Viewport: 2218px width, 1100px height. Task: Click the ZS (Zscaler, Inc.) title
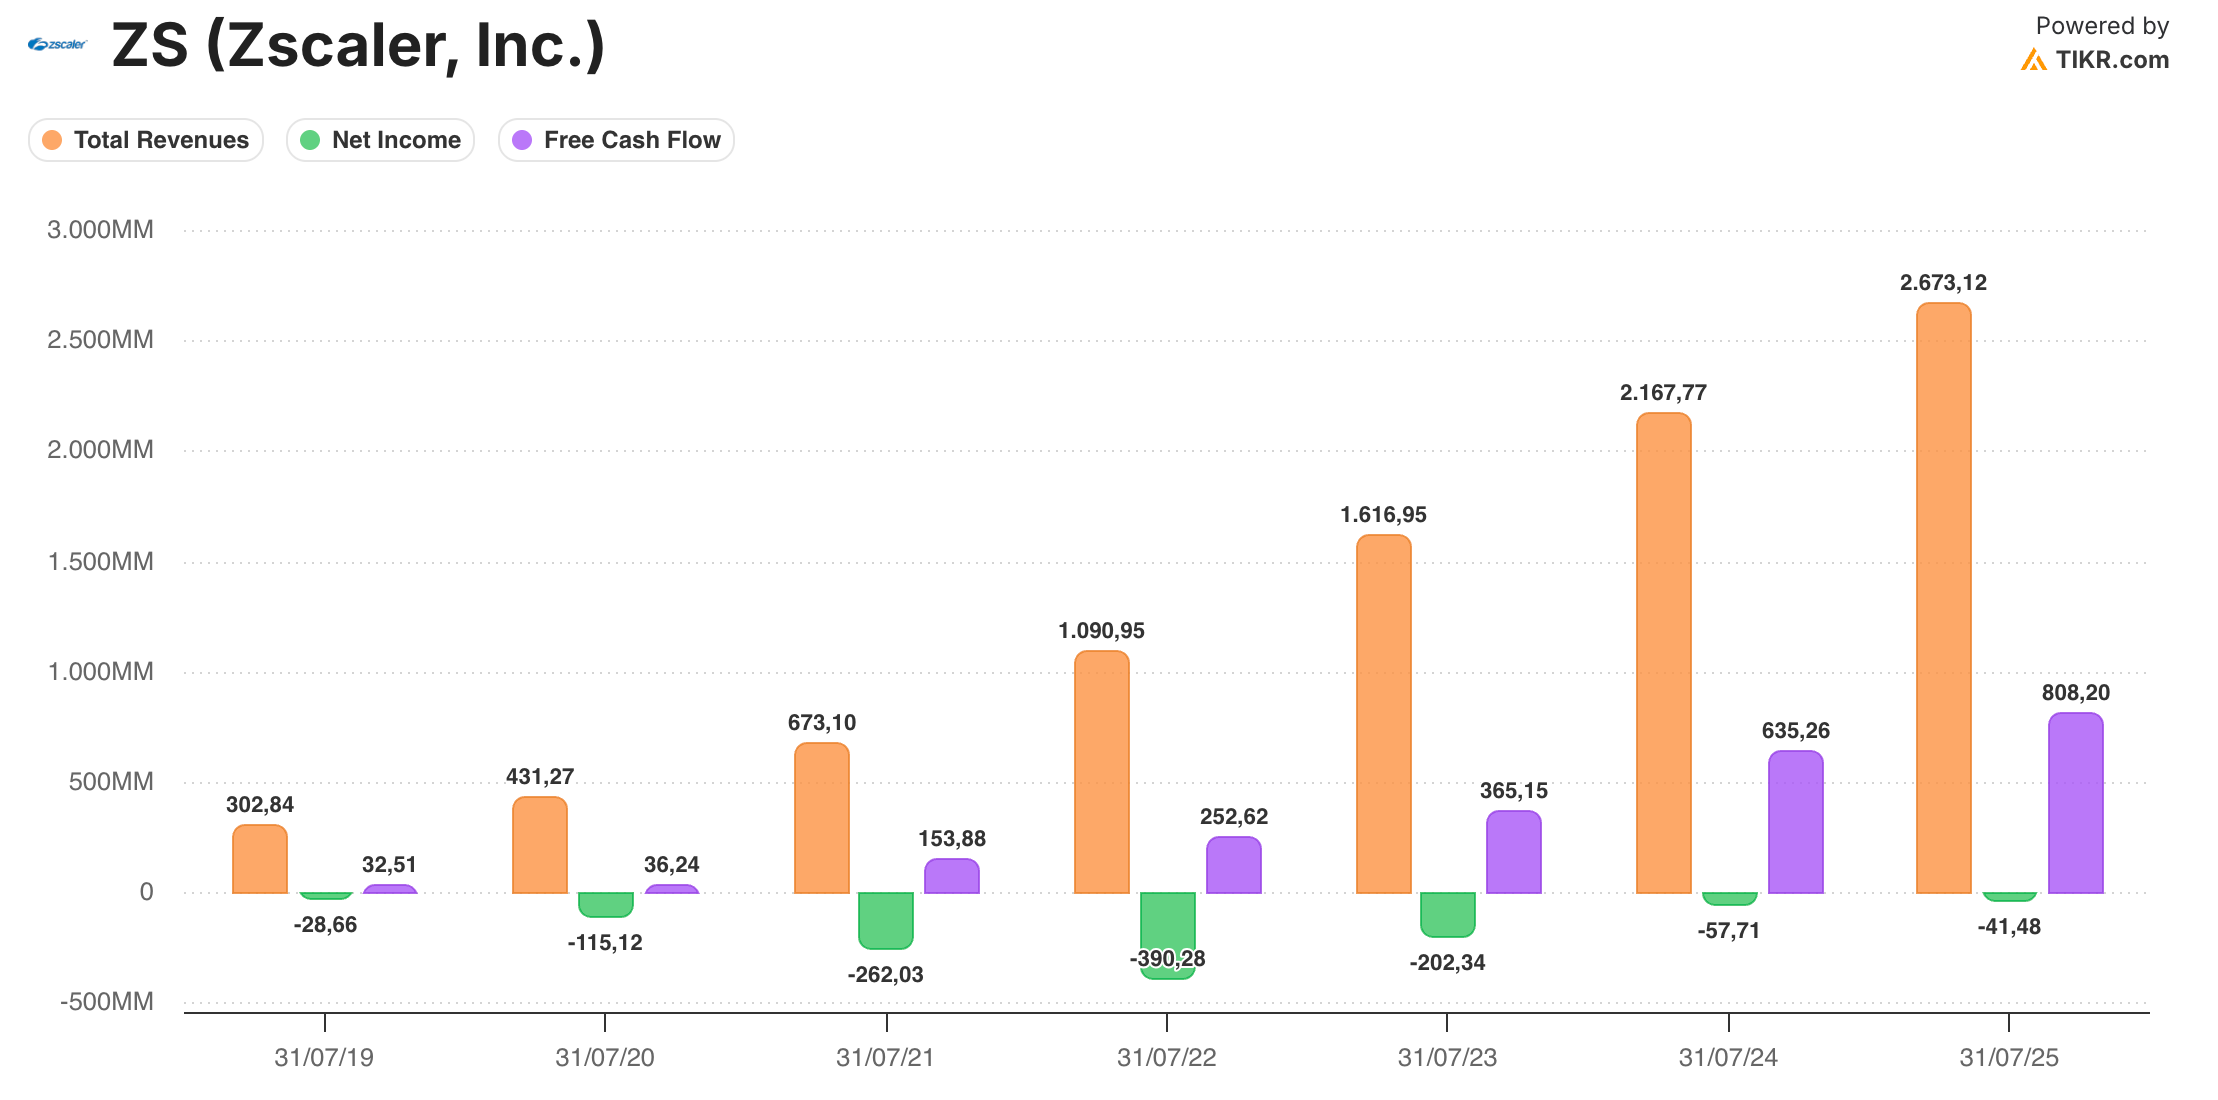click(x=358, y=46)
